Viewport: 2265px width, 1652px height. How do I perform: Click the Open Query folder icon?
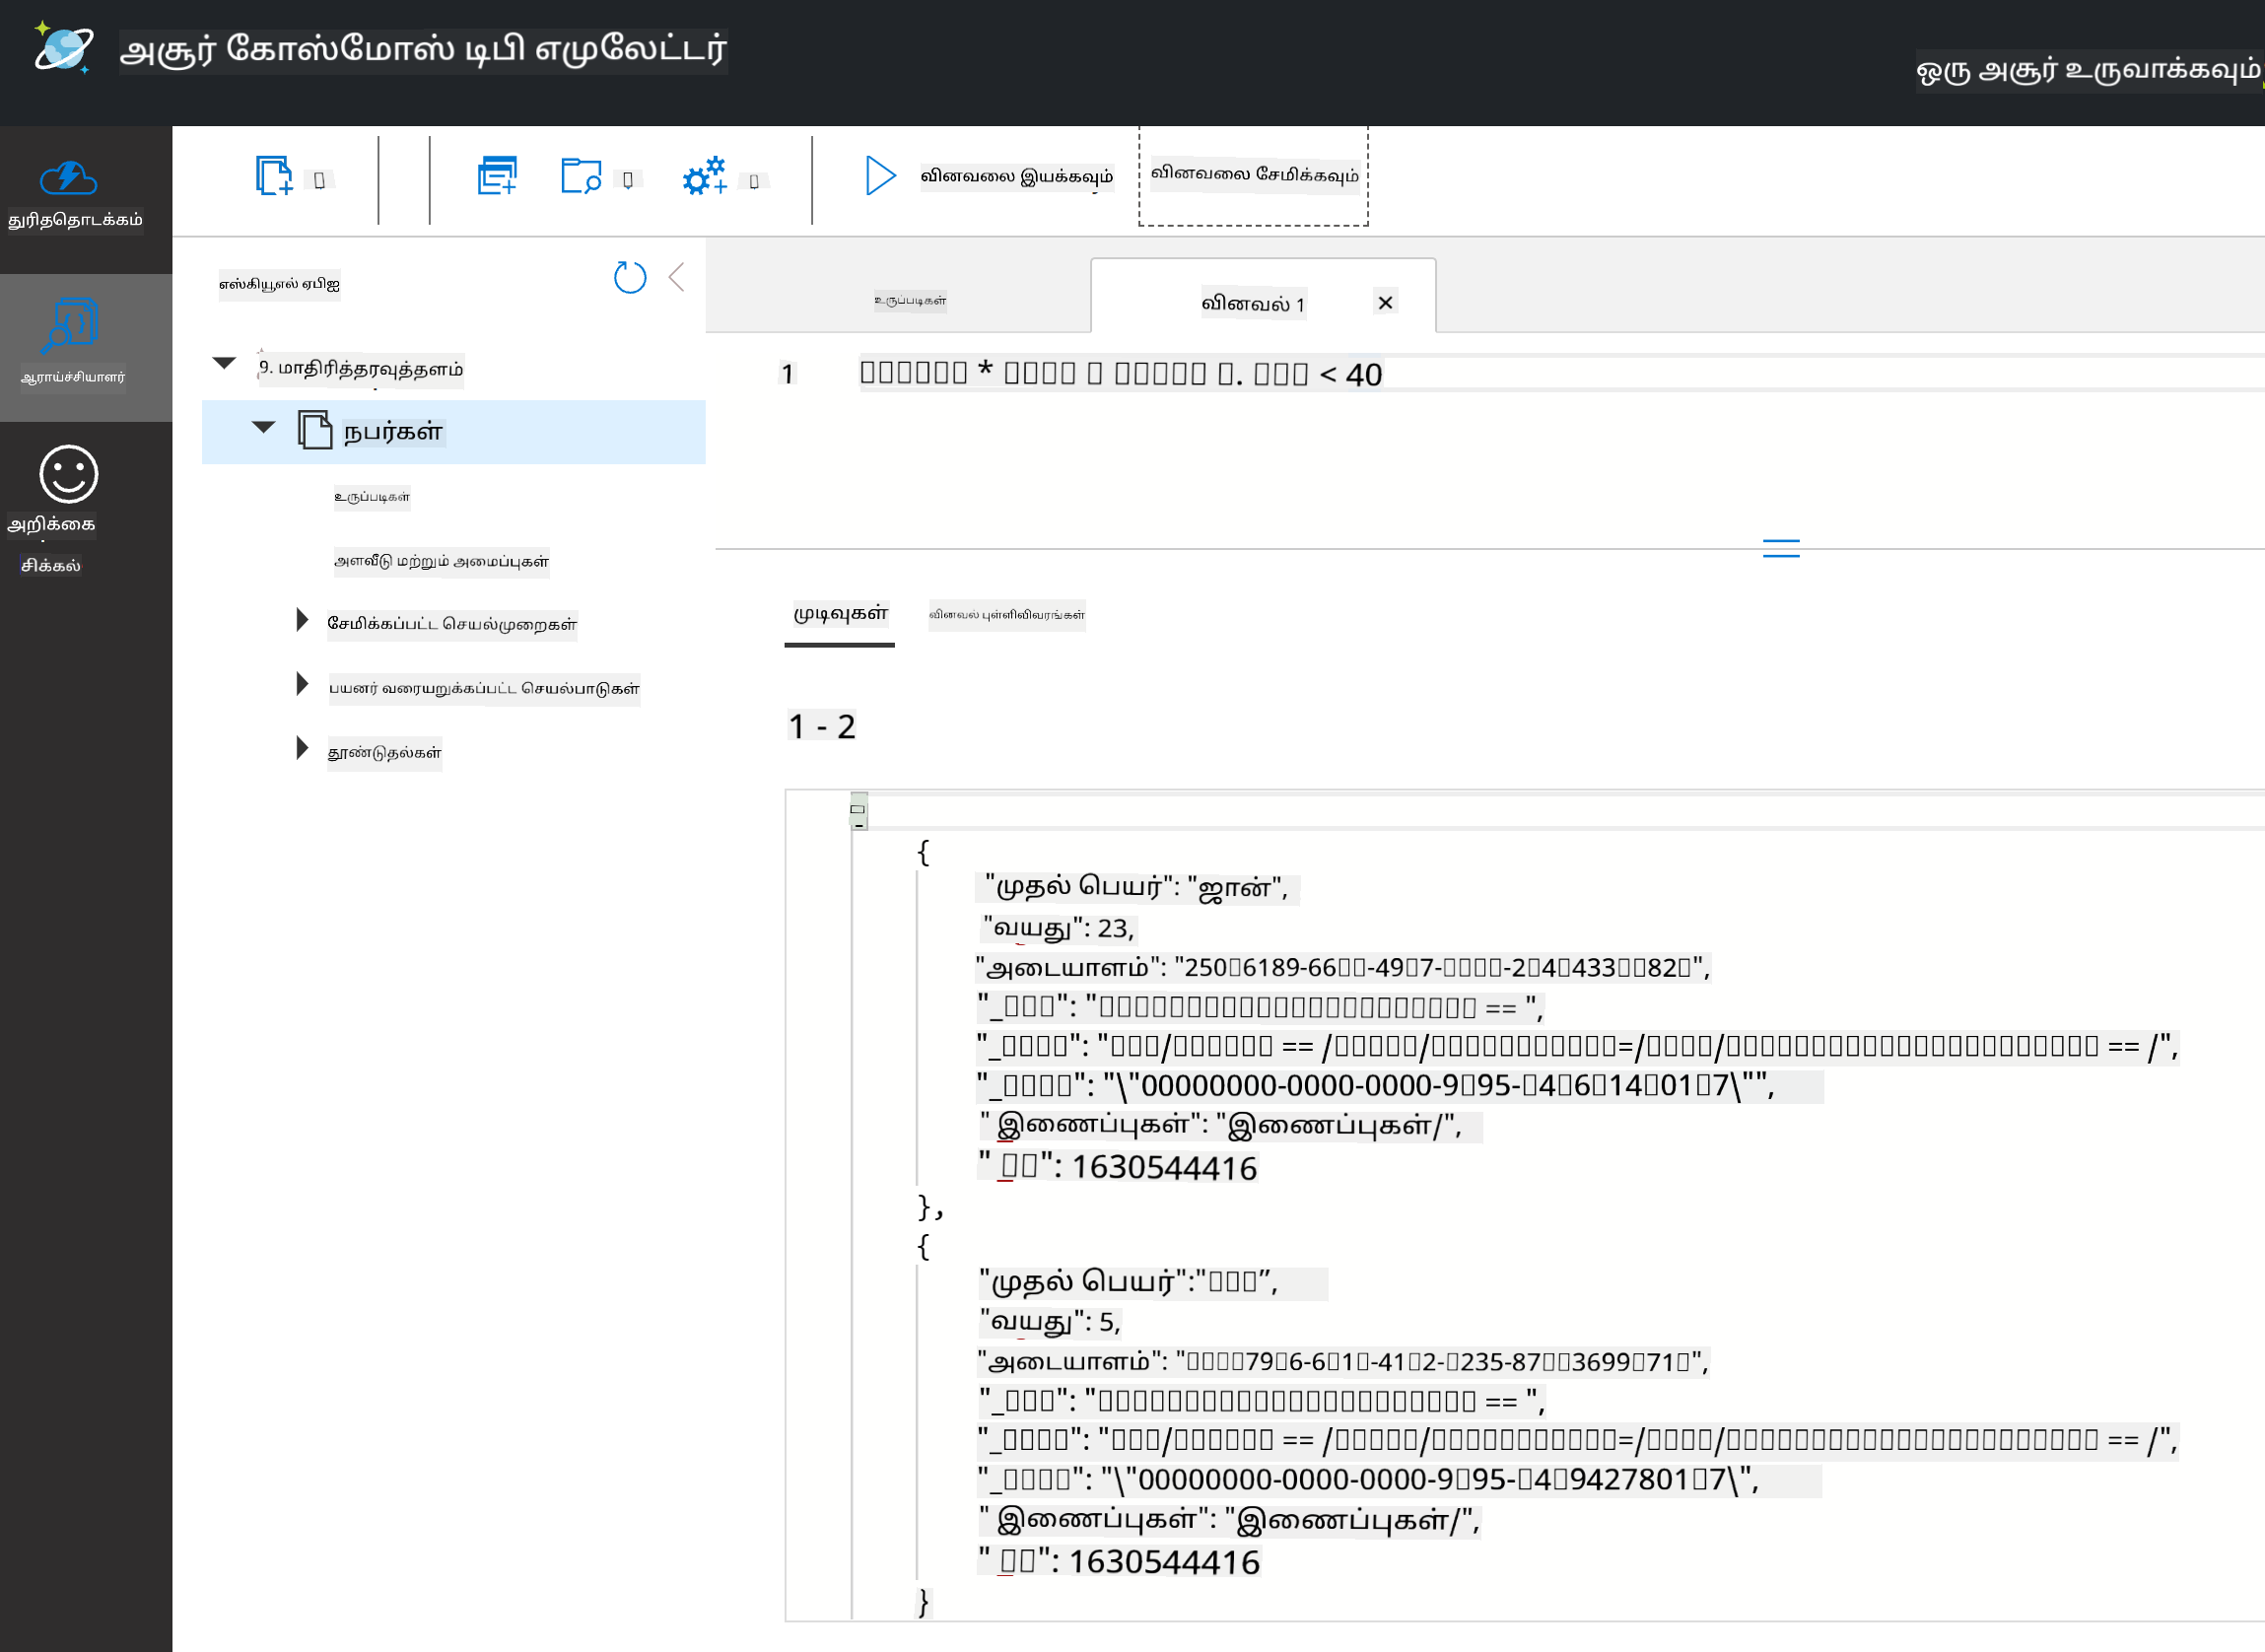[581, 176]
